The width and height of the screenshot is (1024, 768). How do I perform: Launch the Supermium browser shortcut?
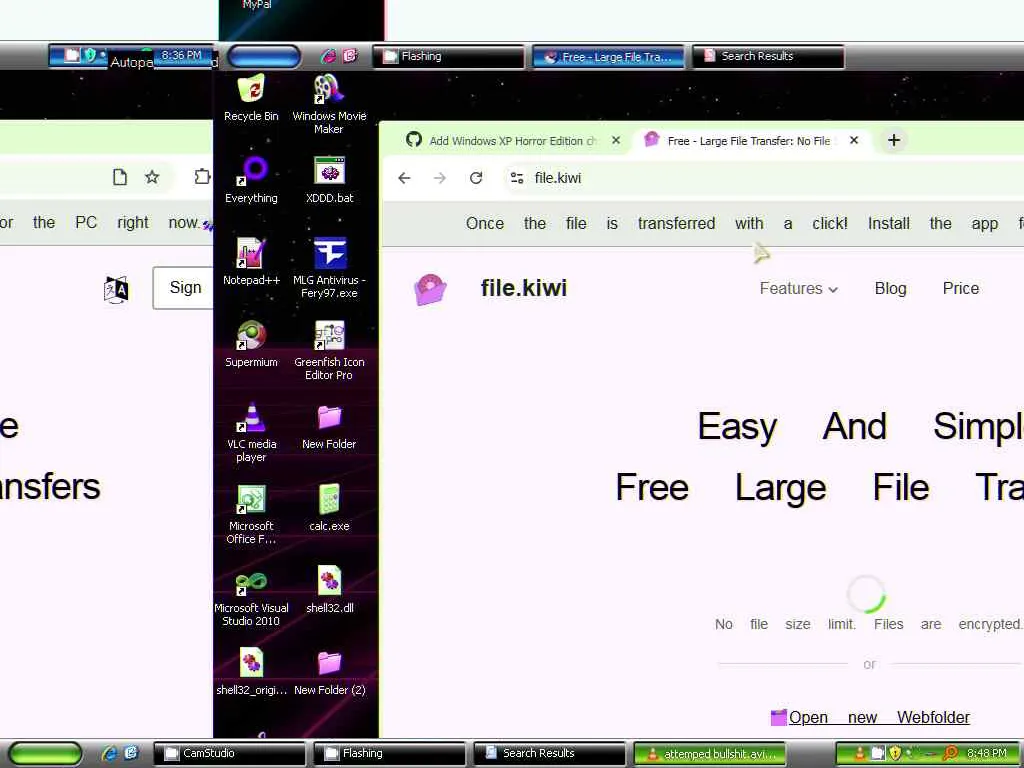tap(251, 344)
